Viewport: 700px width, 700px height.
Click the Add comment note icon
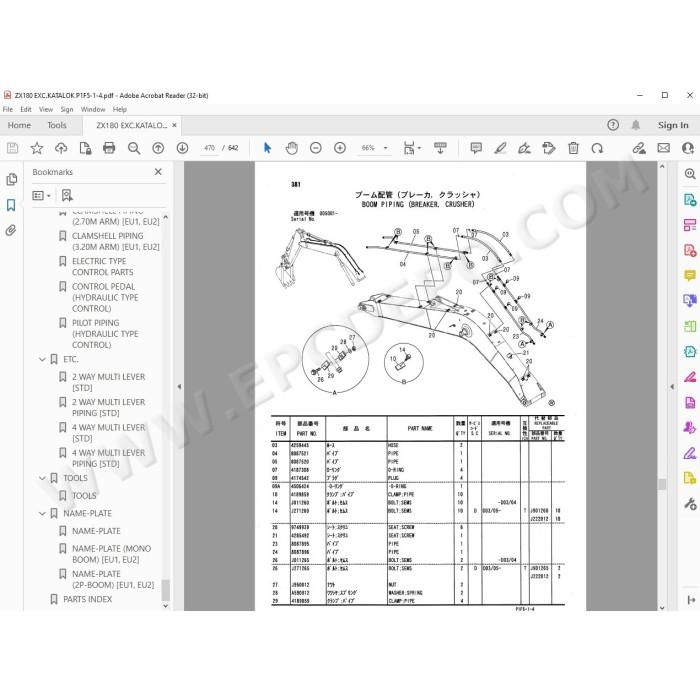[x=476, y=148]
